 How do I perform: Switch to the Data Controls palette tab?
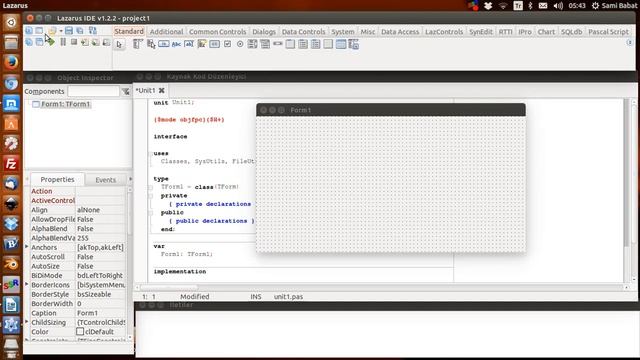[x=303, y=31]
